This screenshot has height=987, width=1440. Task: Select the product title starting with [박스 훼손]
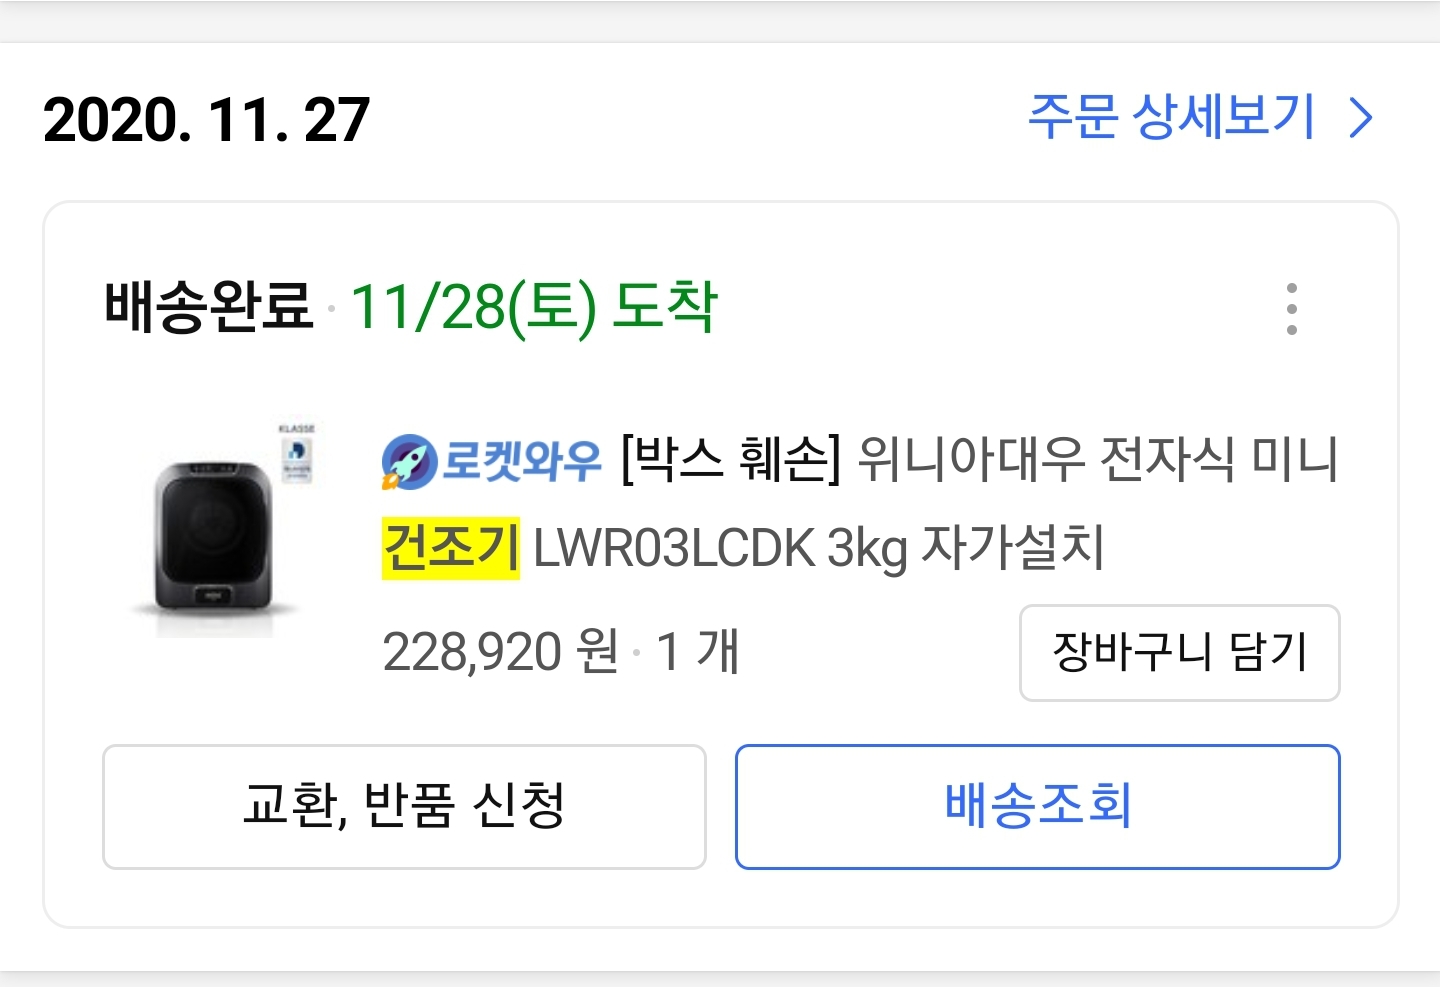860,503
